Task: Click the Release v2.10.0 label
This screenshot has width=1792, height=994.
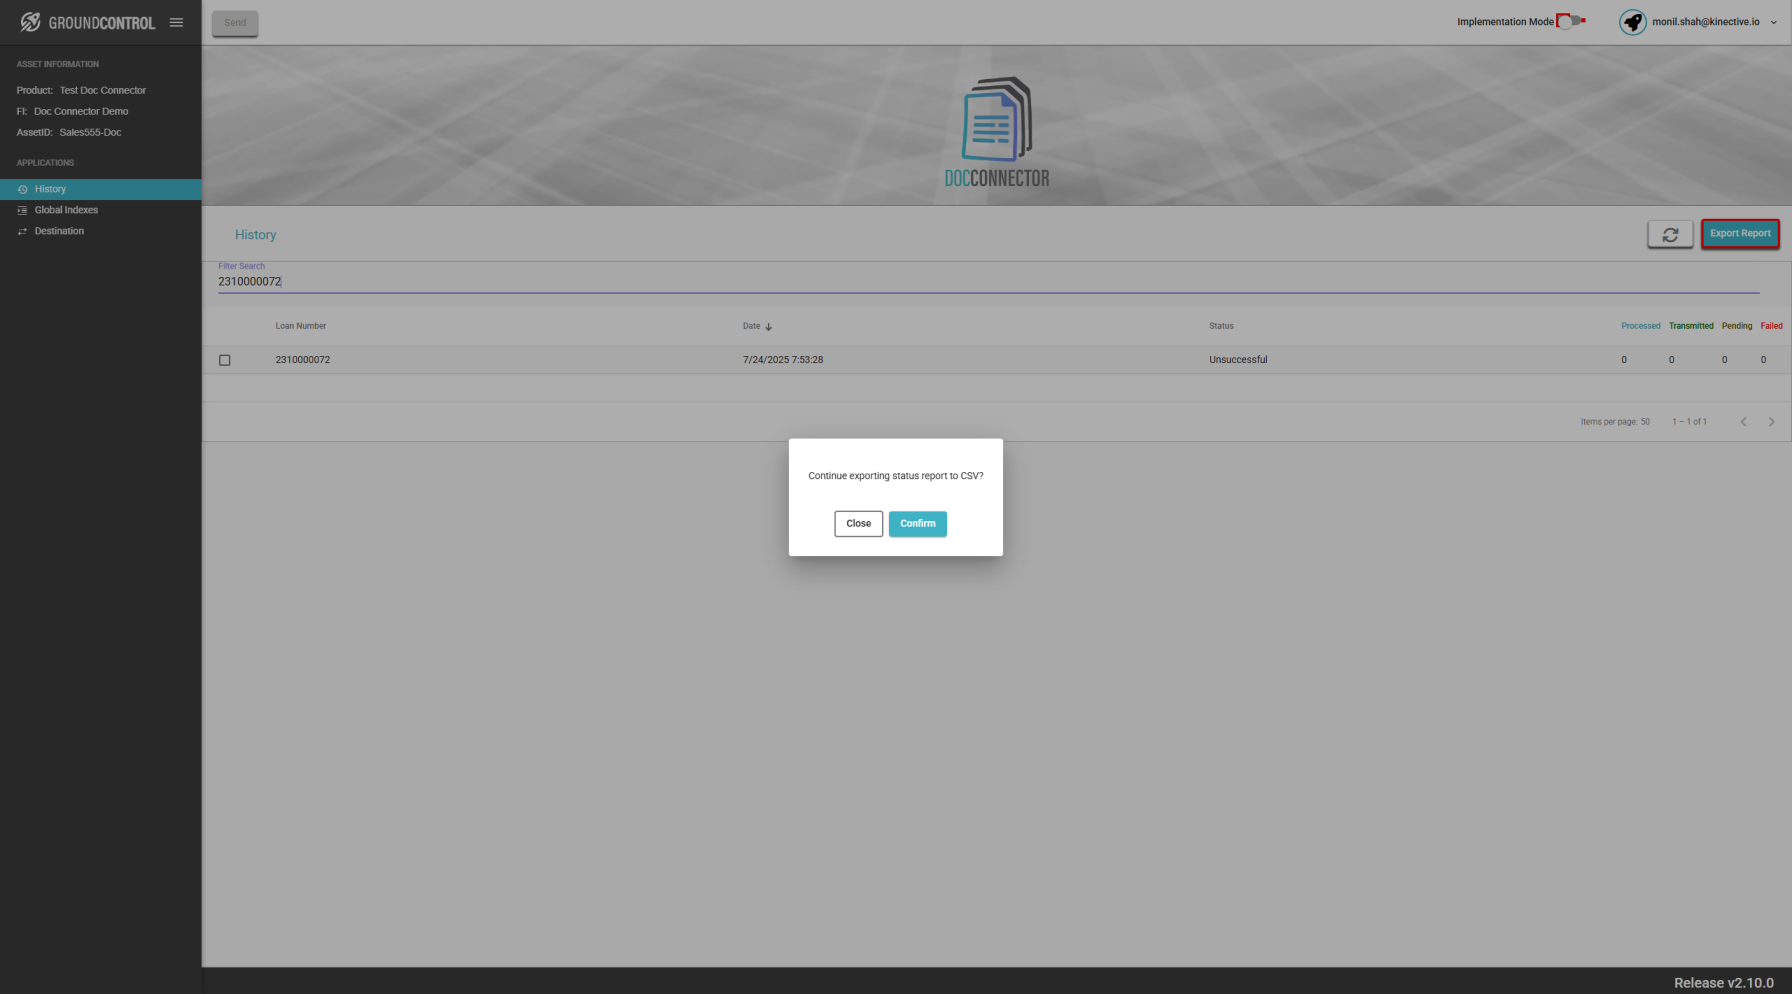Action: pos(1724,983)
